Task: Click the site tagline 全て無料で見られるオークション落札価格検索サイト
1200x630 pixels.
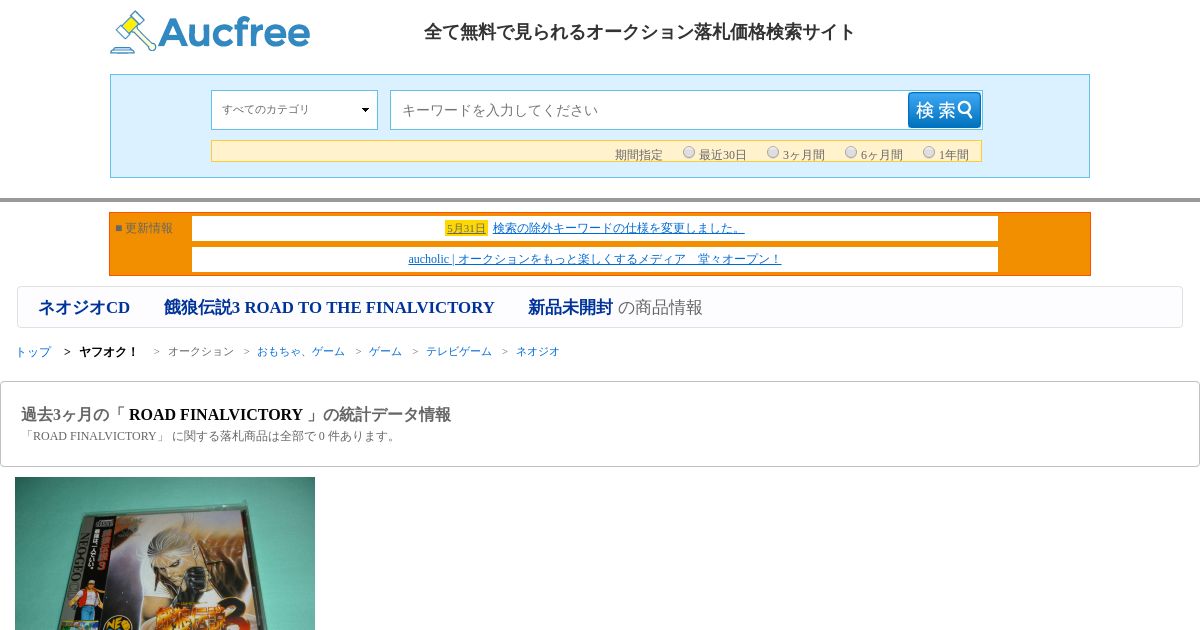Action: tap(640, 32)
